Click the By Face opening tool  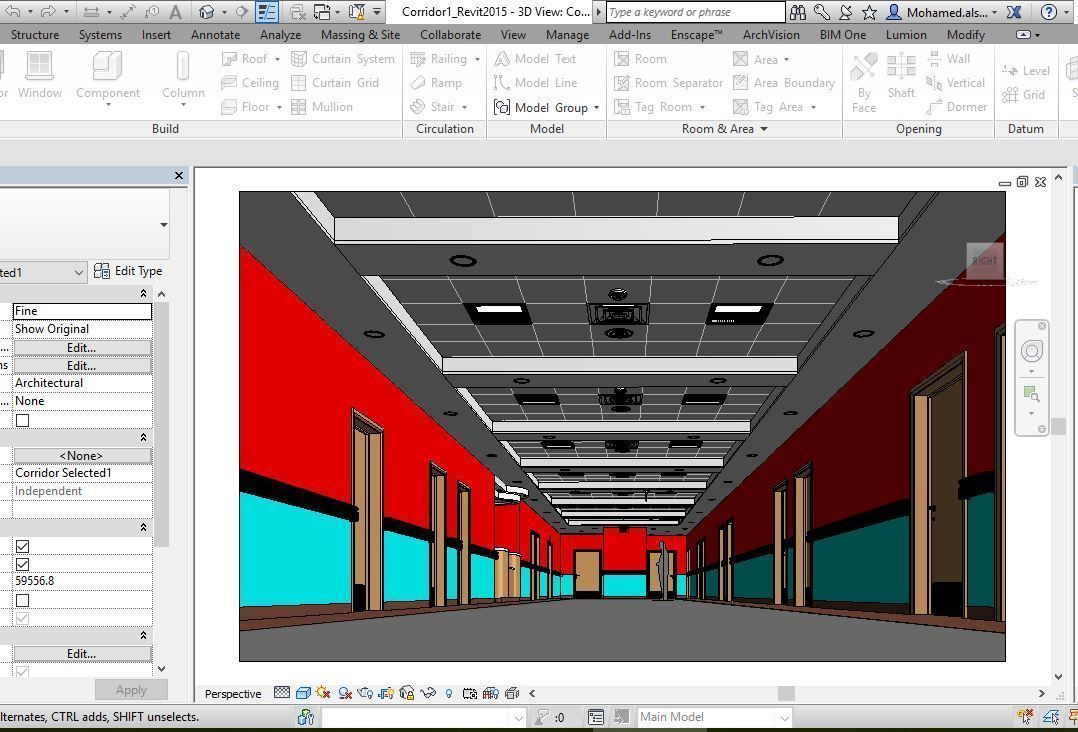[x=864, y=82]
